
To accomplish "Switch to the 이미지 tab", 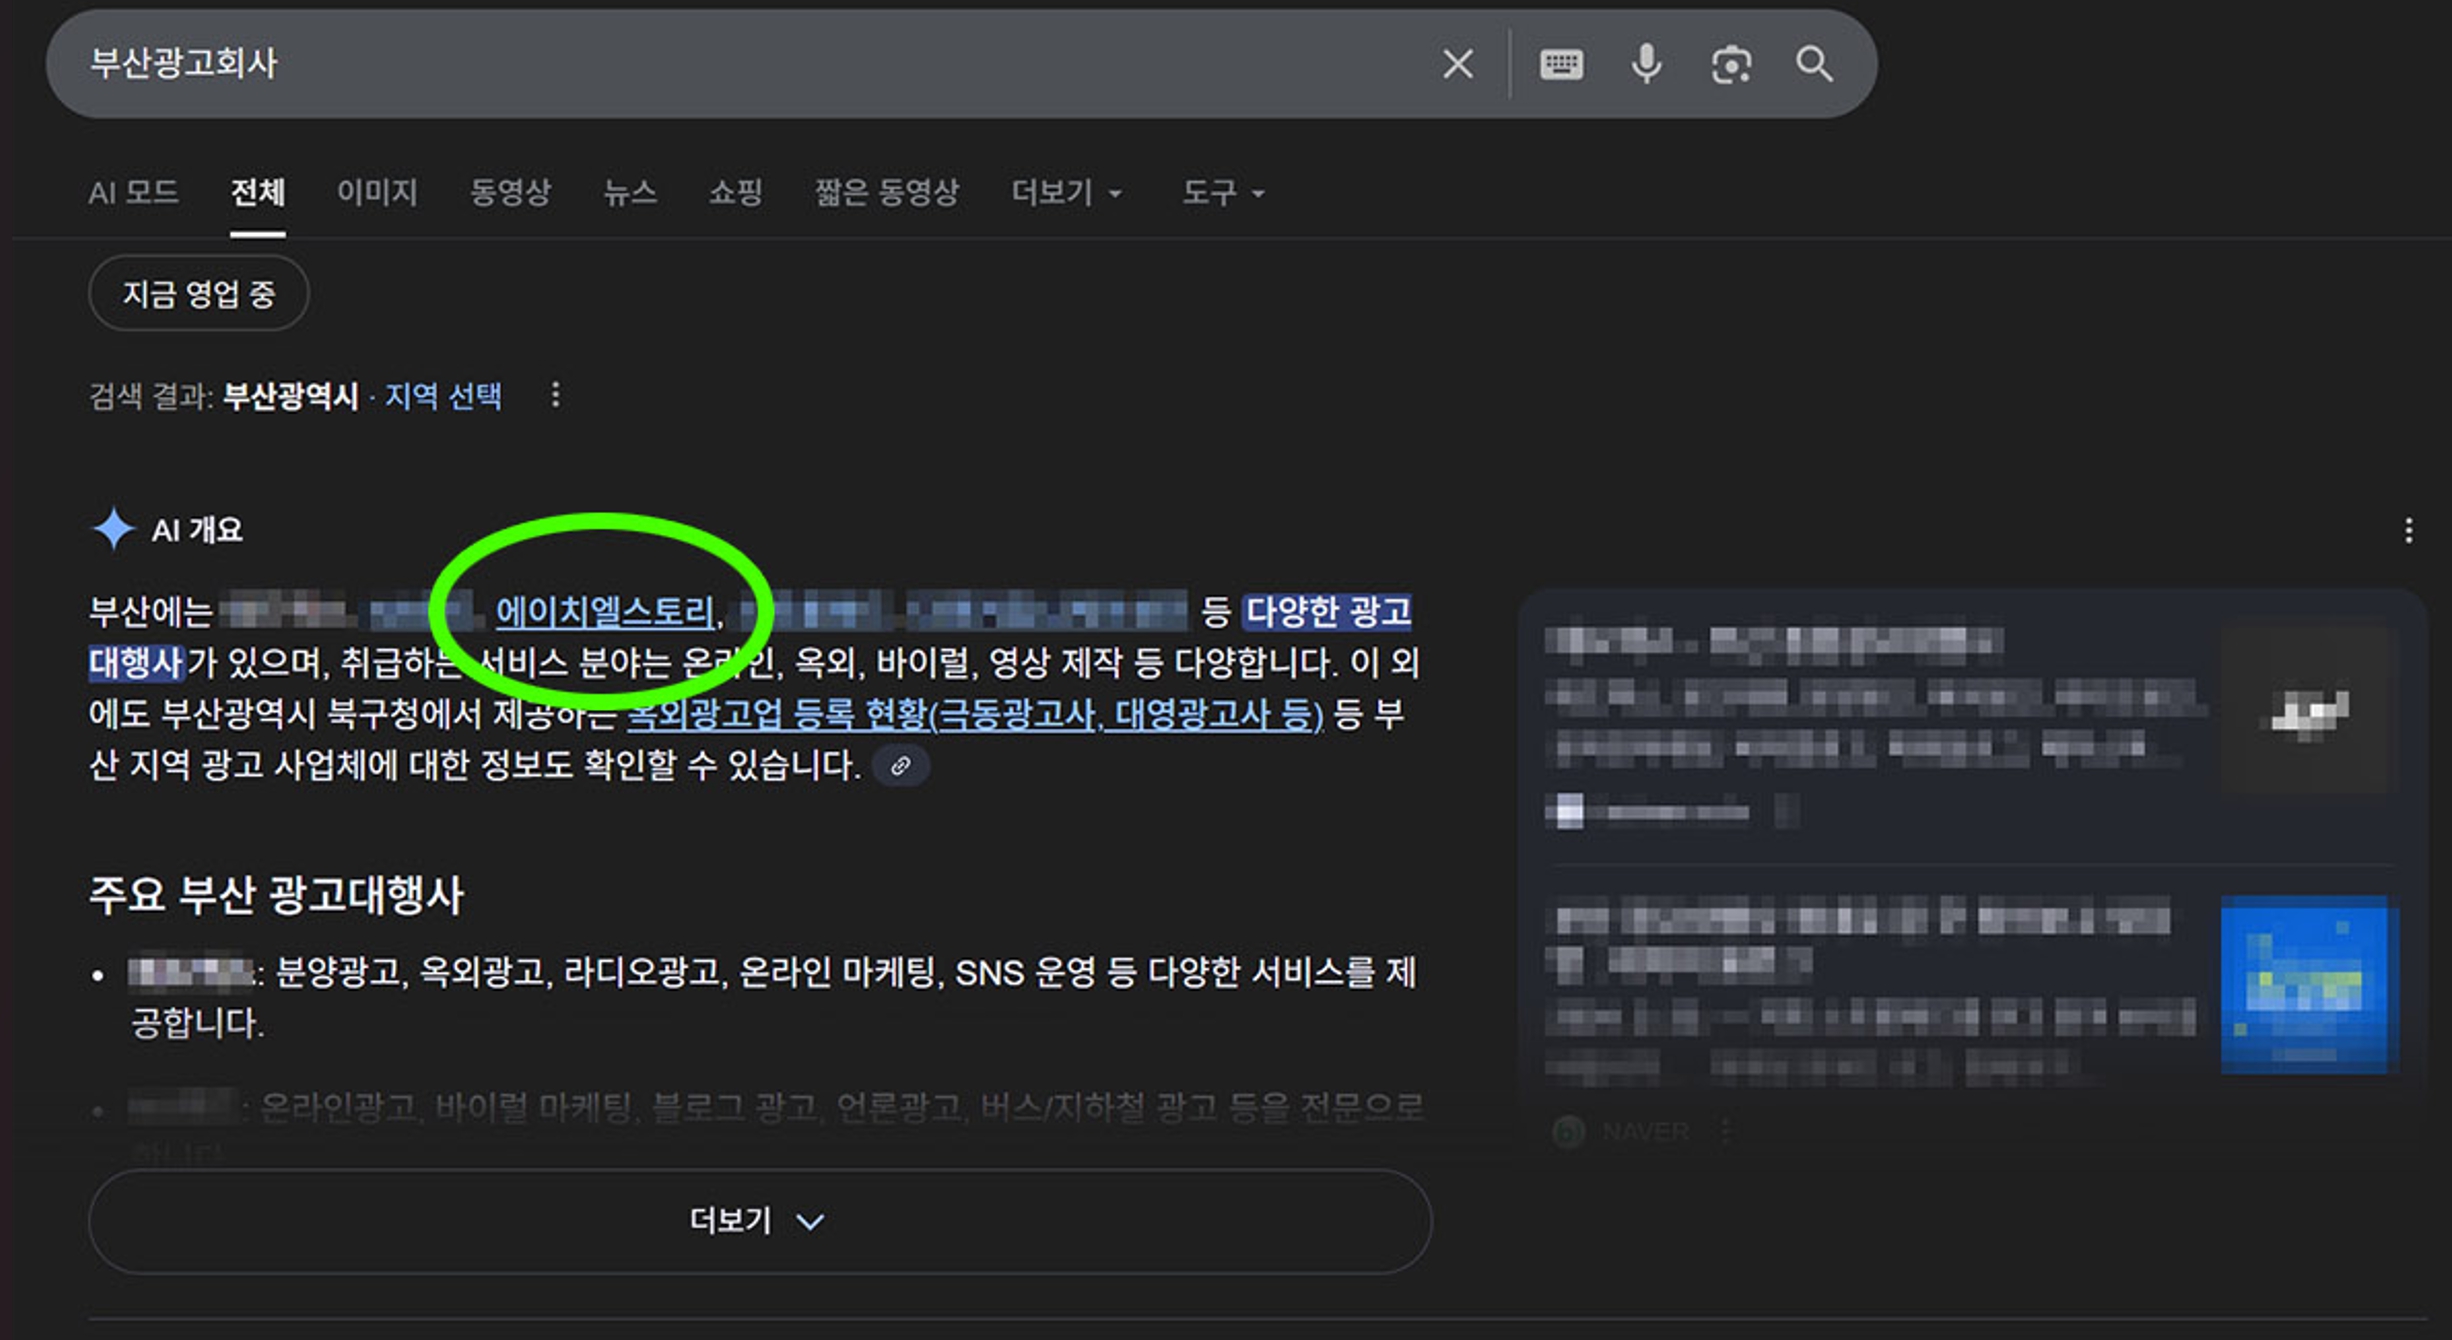I will click(x=376, y=192).
